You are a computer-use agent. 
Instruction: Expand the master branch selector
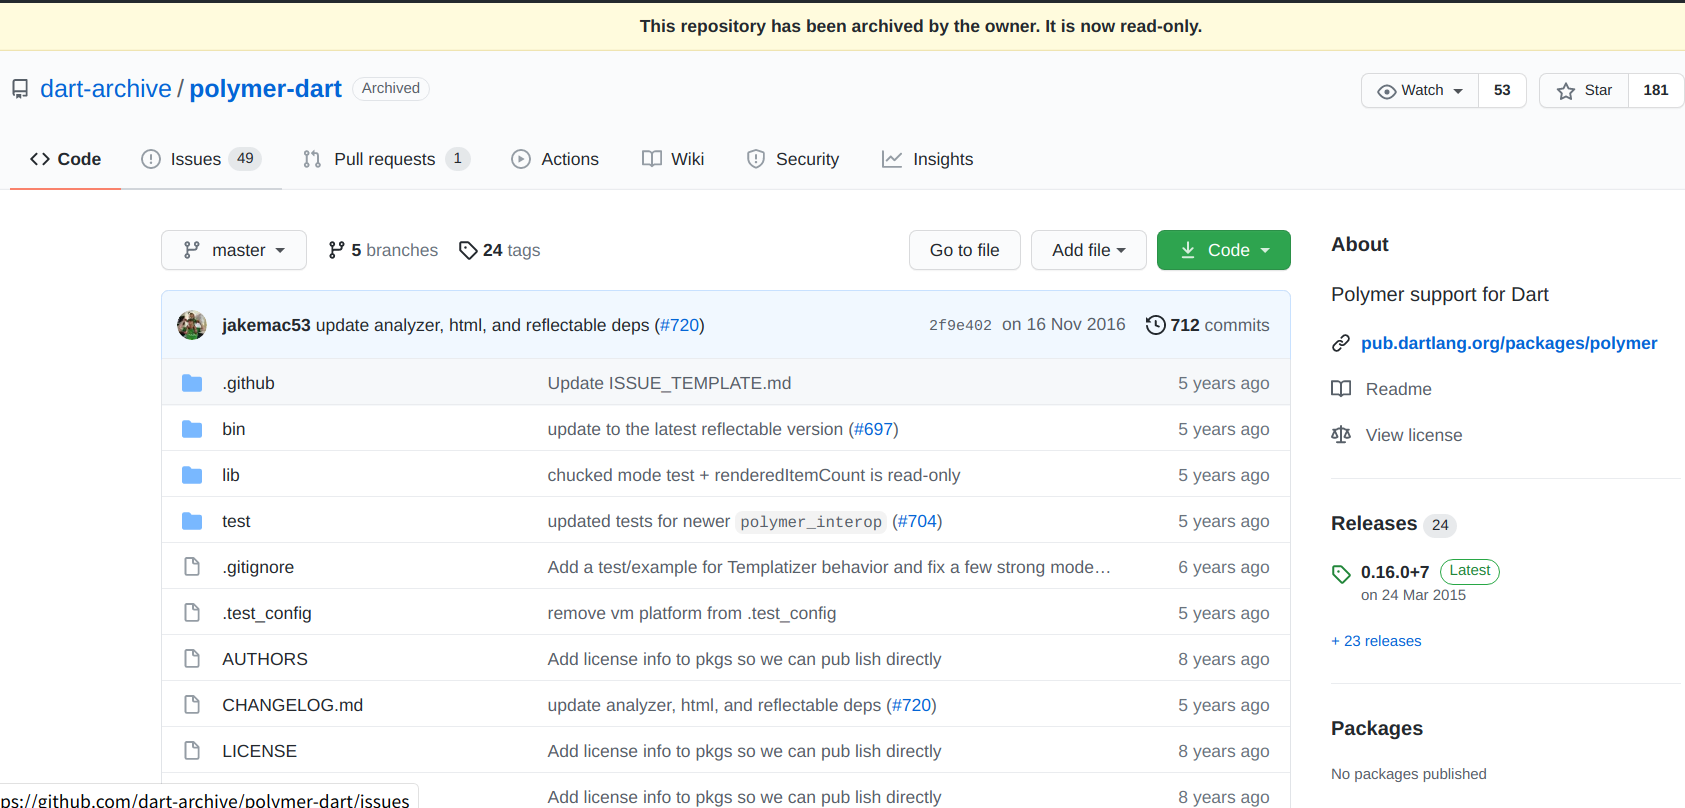234,250
